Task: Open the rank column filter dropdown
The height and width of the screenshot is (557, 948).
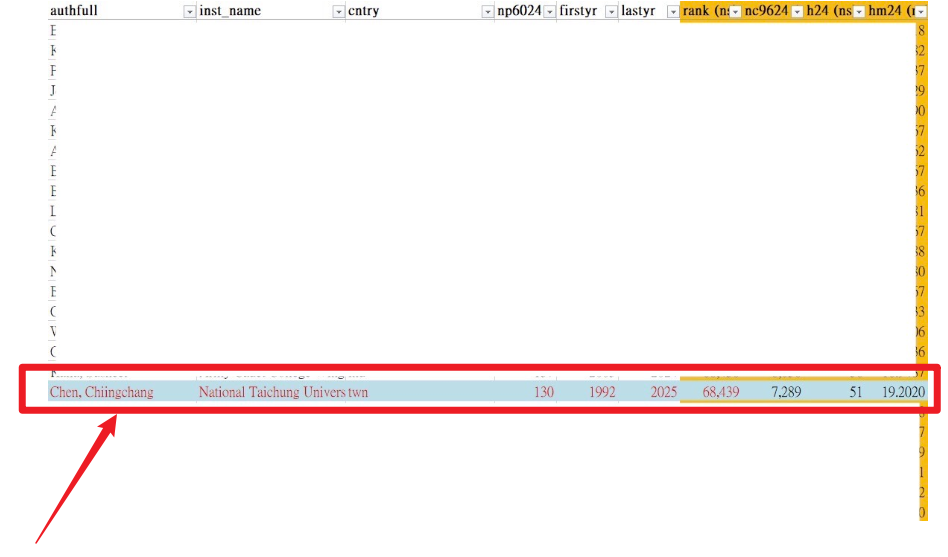Action: pos(735,11)
